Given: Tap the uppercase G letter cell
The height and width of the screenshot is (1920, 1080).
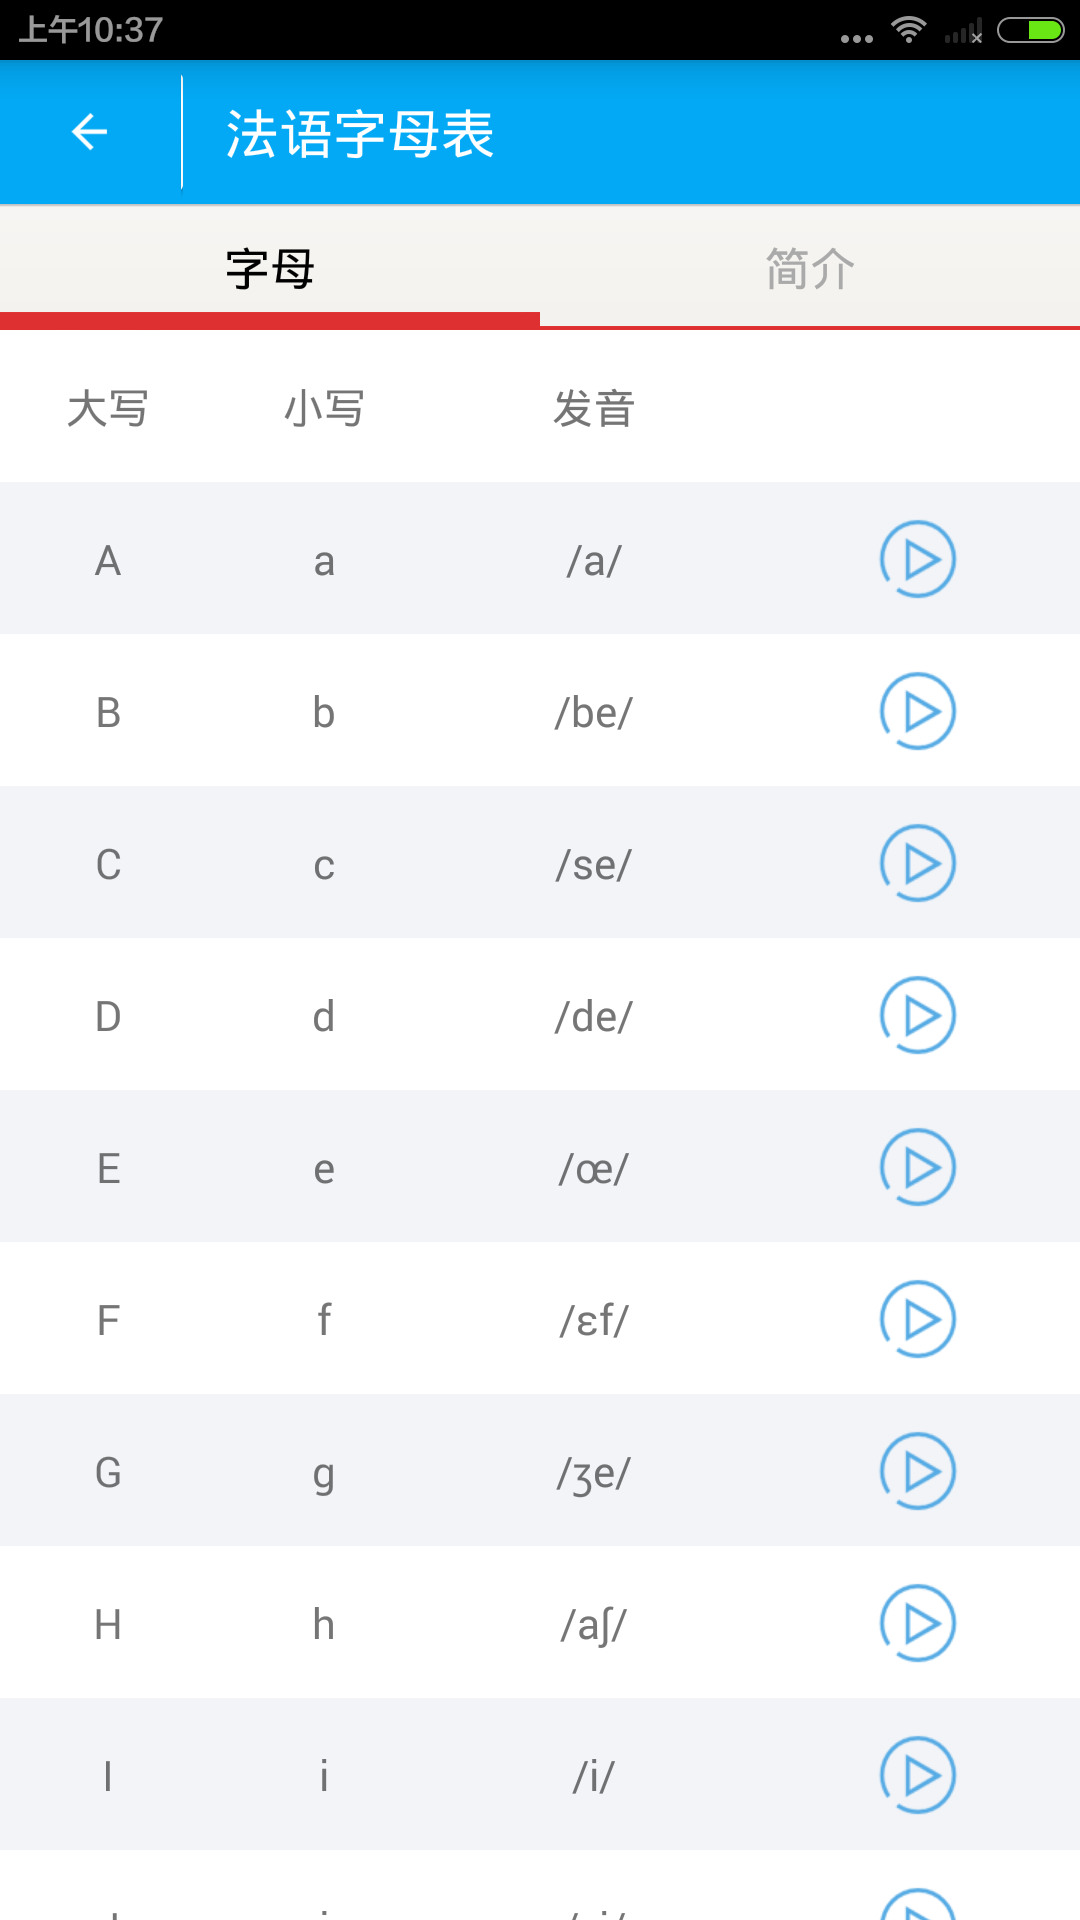Looking at the screenshot, I should tap(108, 1473).
